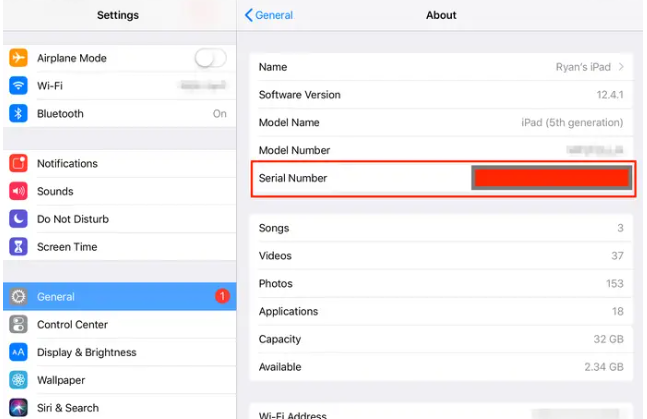Tap the Wi-Fi icon
This screenshot has width=647, height=419.
[18, 85]
